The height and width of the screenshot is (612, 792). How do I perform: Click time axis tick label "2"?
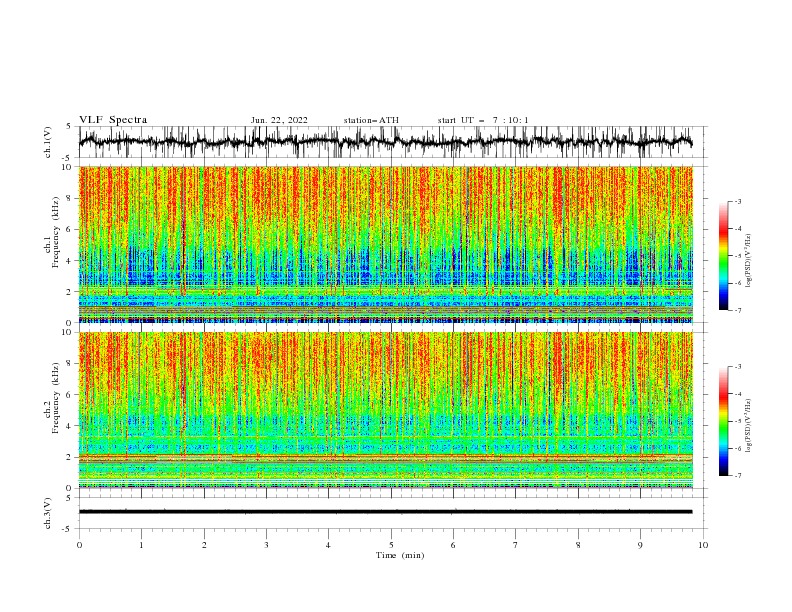[x=204, y=545]
